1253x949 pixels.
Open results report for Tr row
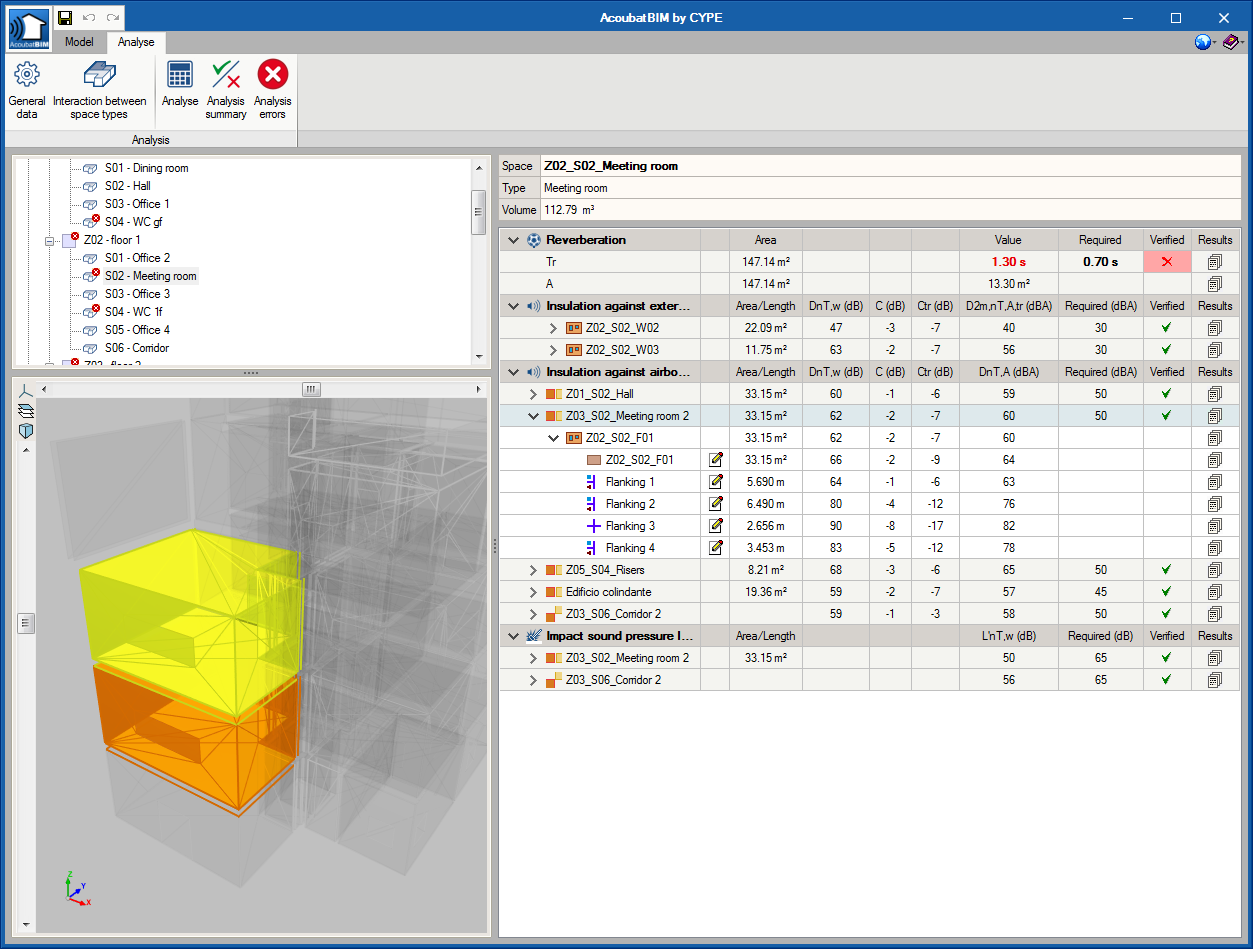click(1215, 262)
